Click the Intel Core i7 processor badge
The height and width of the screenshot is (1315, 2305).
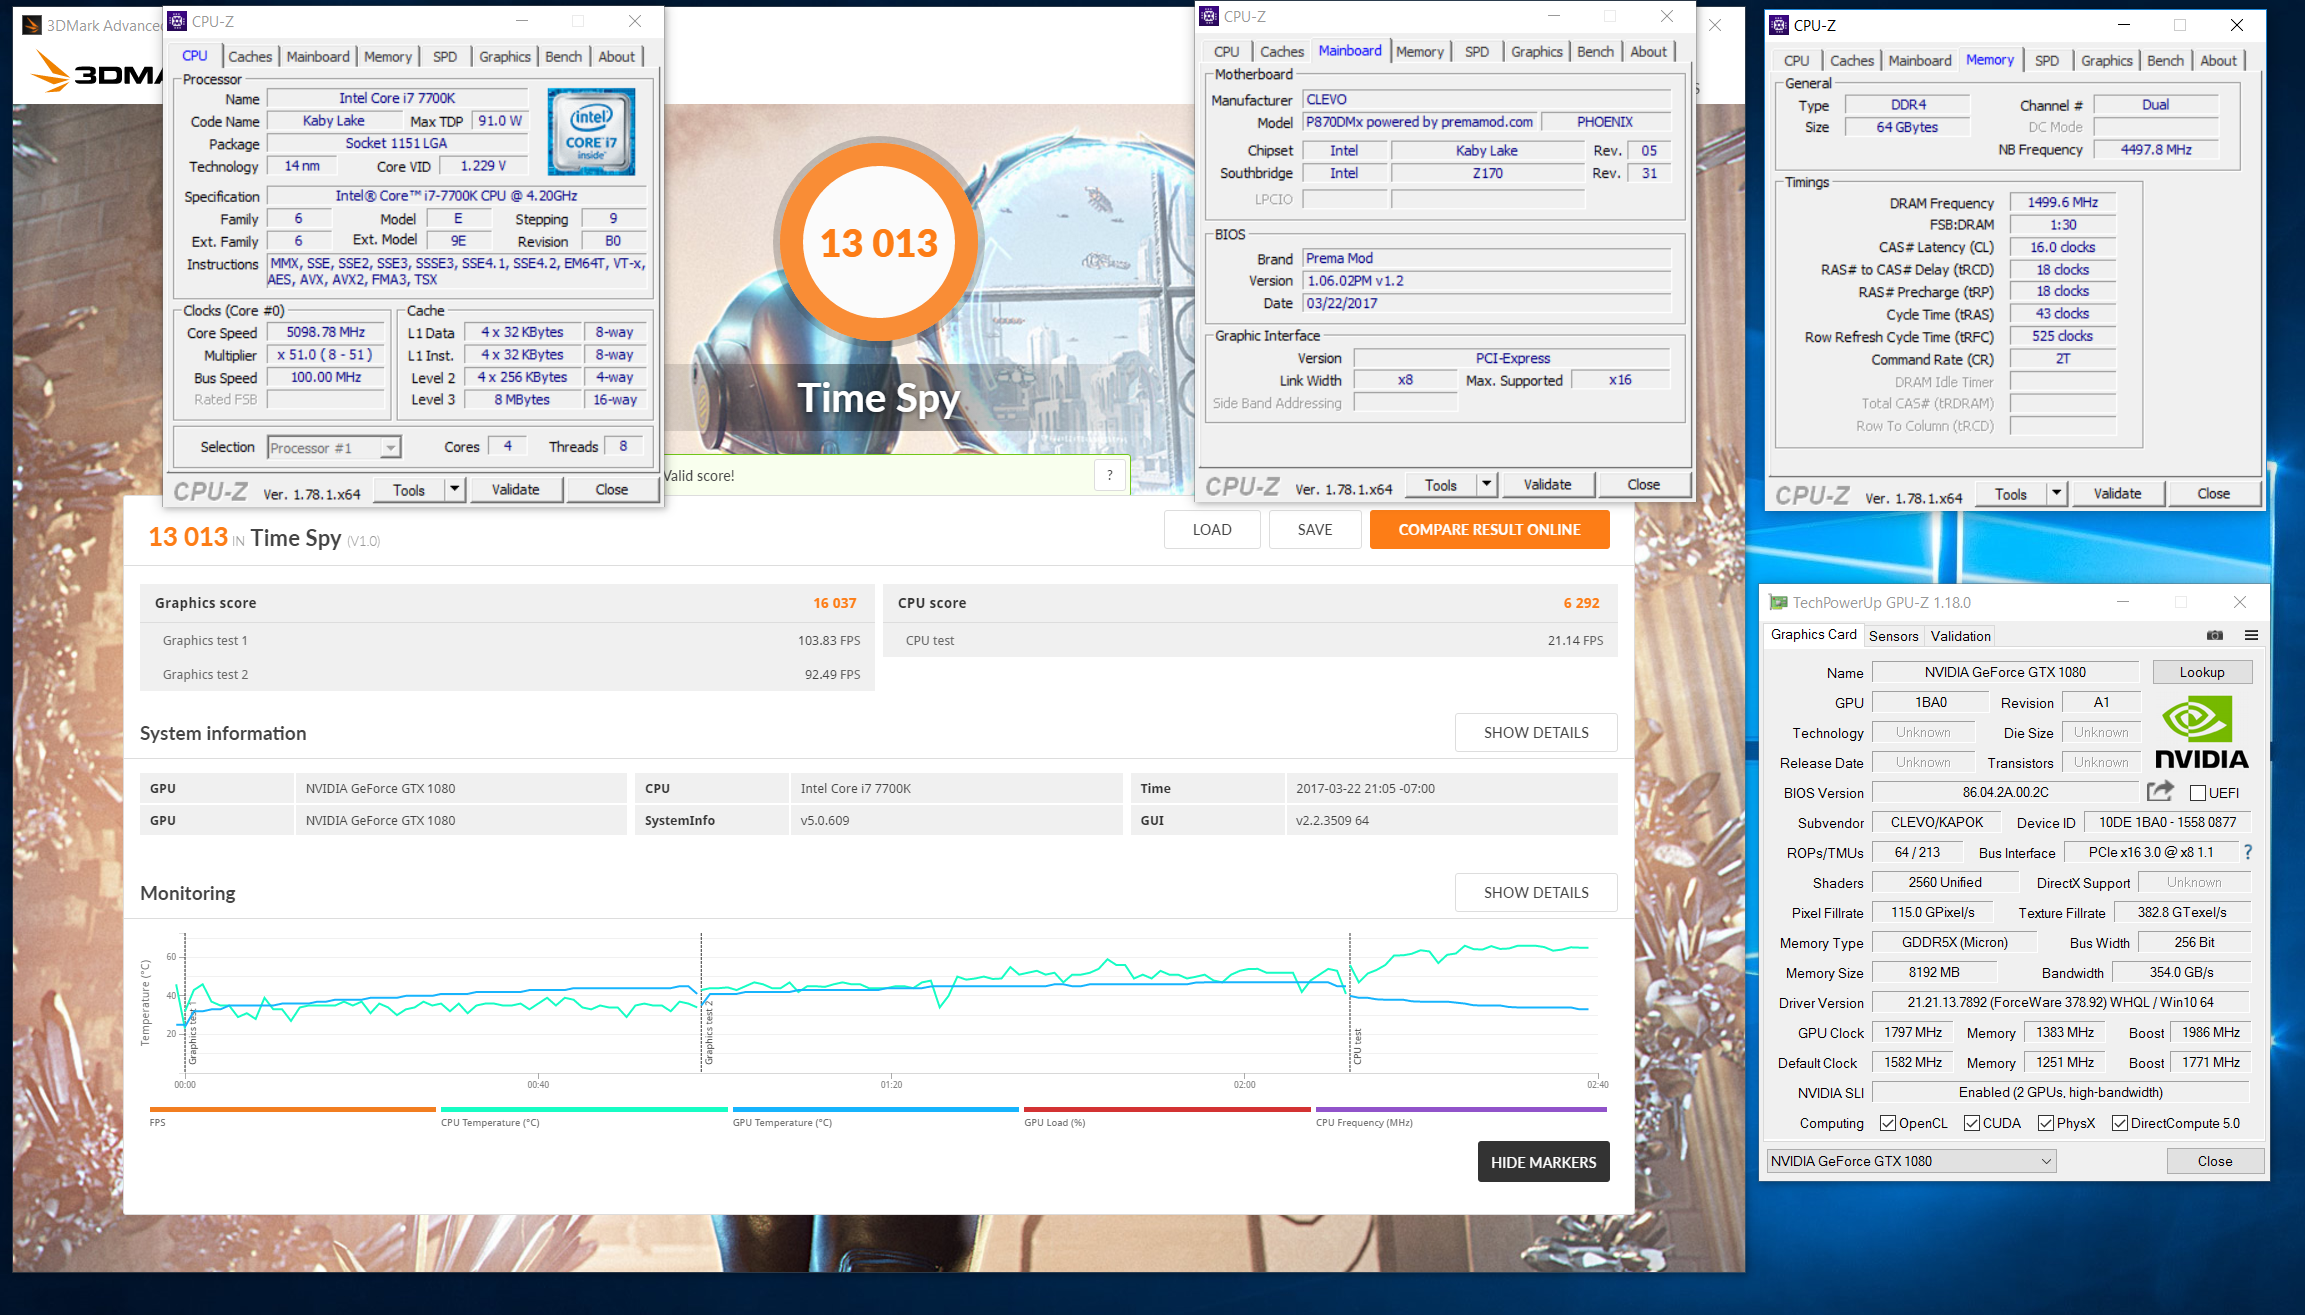tap(591, 132)
